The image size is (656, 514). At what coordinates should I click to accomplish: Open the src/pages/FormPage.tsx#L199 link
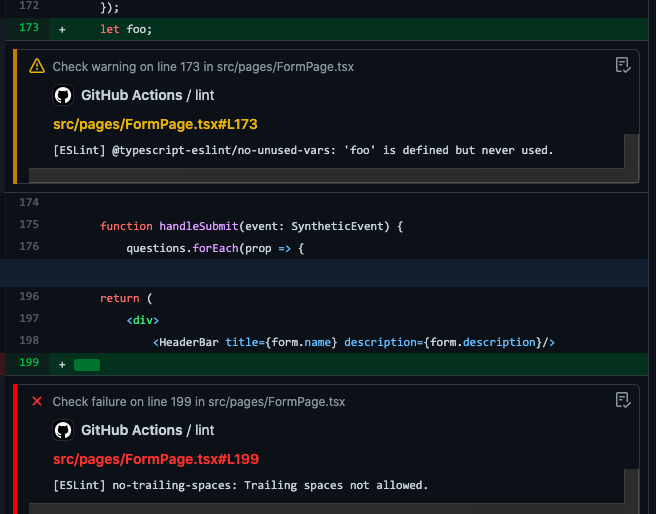tap(156, 459)
